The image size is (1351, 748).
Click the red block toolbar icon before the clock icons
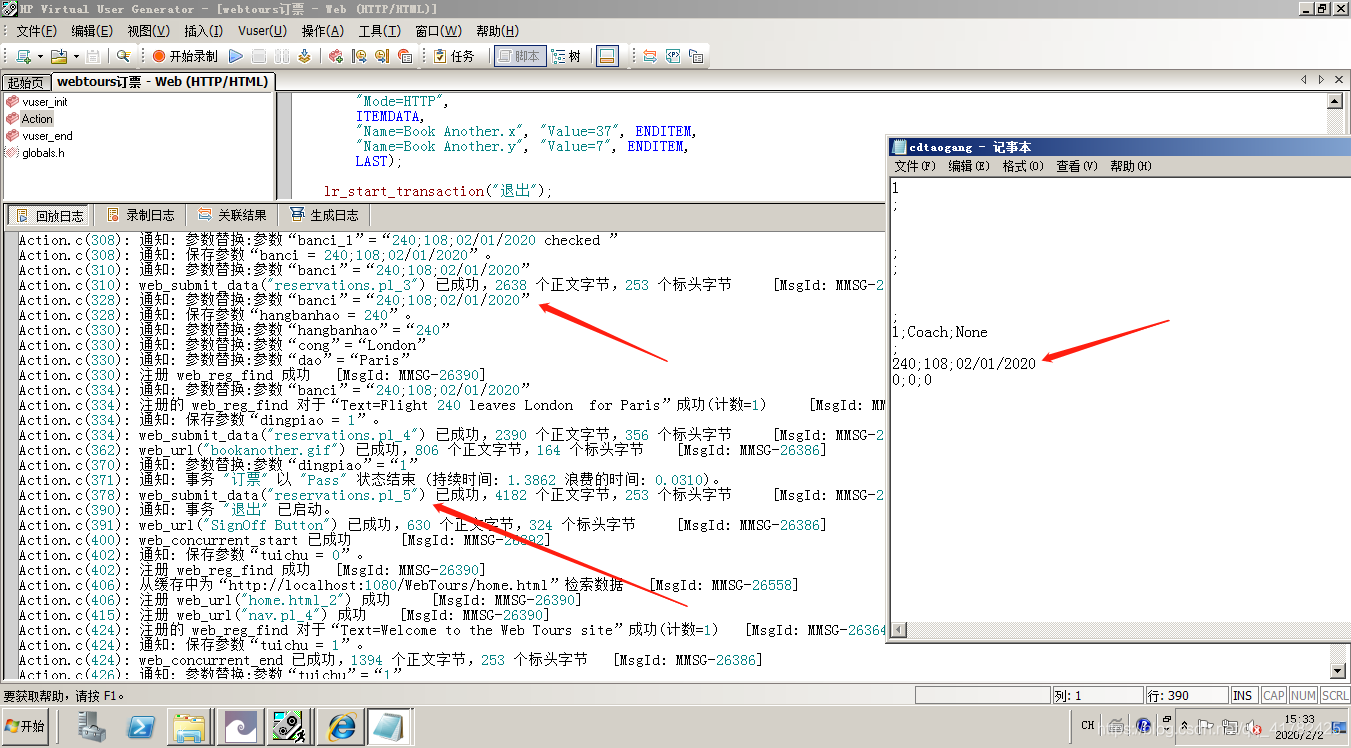(336, 56)
